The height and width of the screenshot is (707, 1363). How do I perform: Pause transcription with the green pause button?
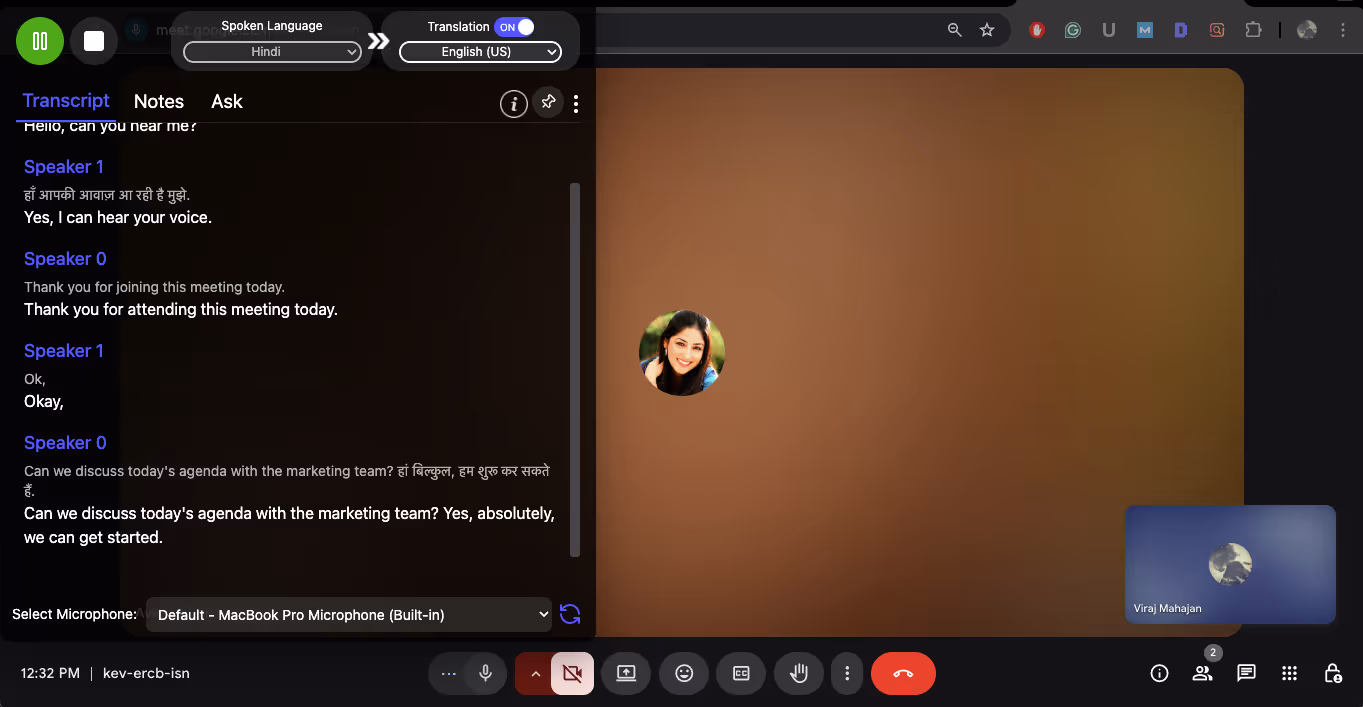(x=40, y=41)
